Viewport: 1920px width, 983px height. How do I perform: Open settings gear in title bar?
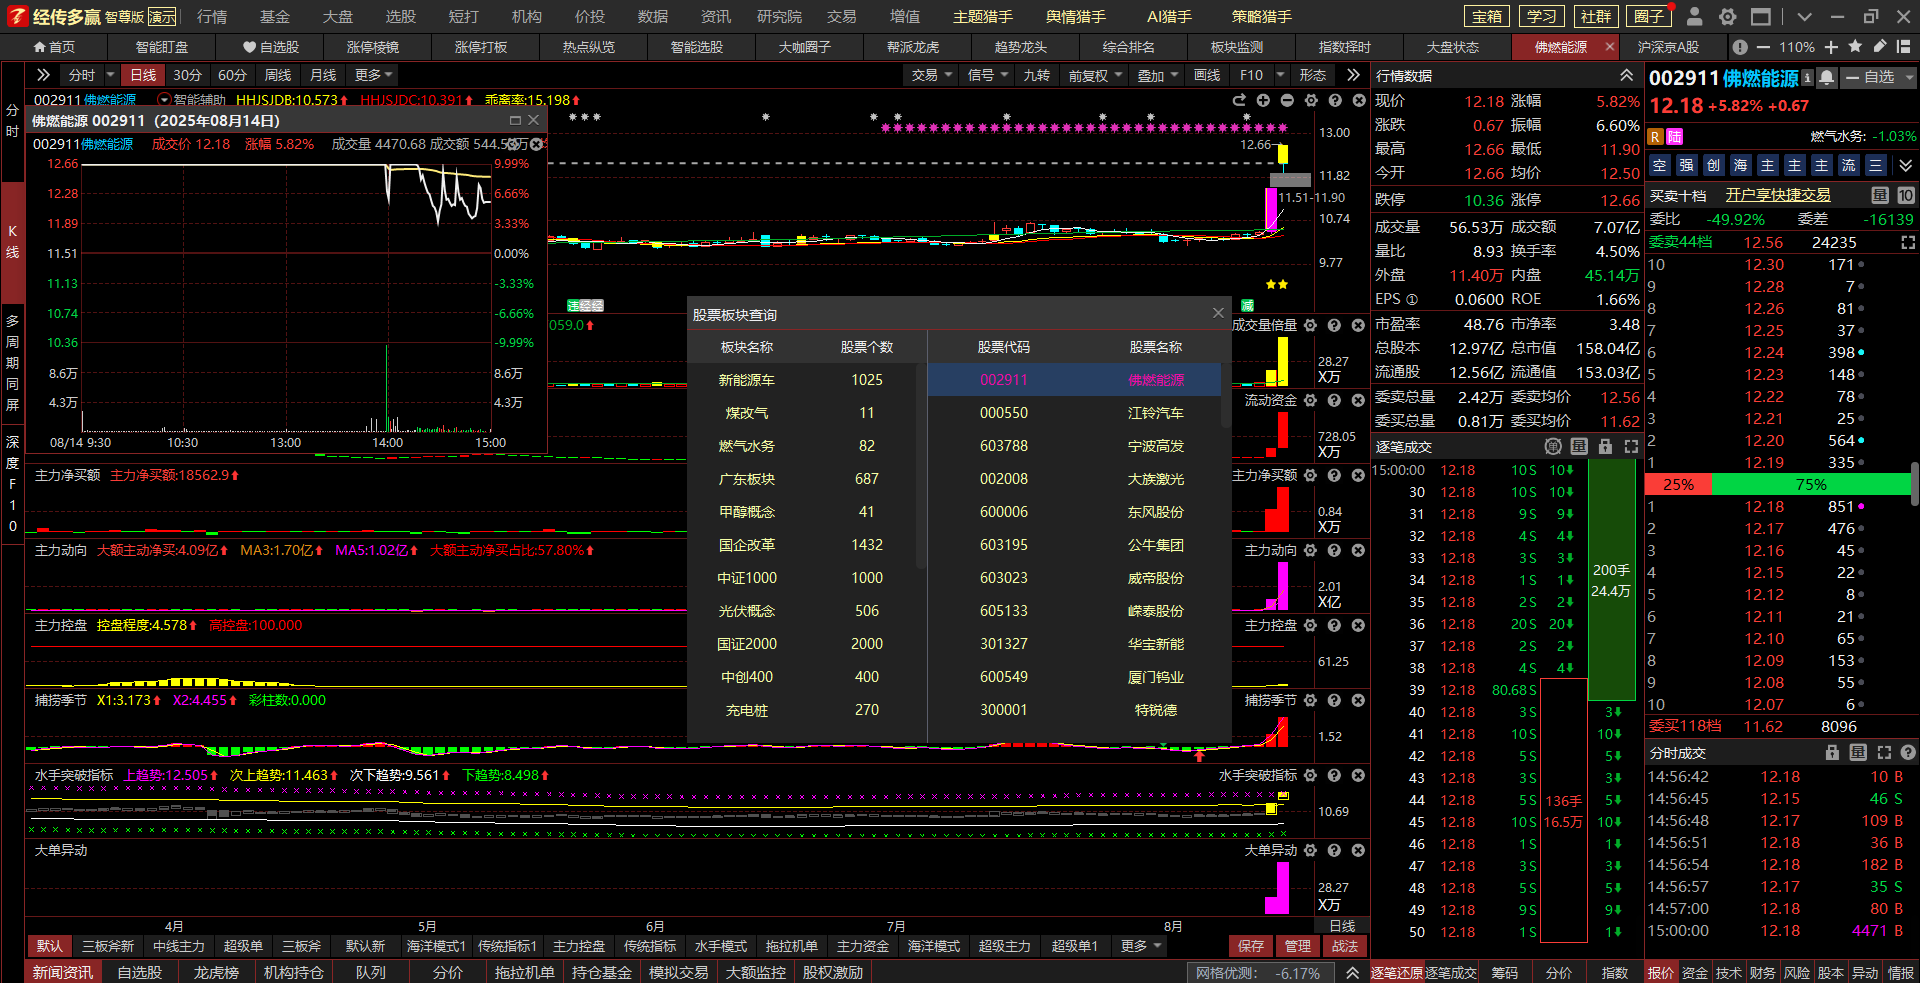click(x=1727, y=16)
